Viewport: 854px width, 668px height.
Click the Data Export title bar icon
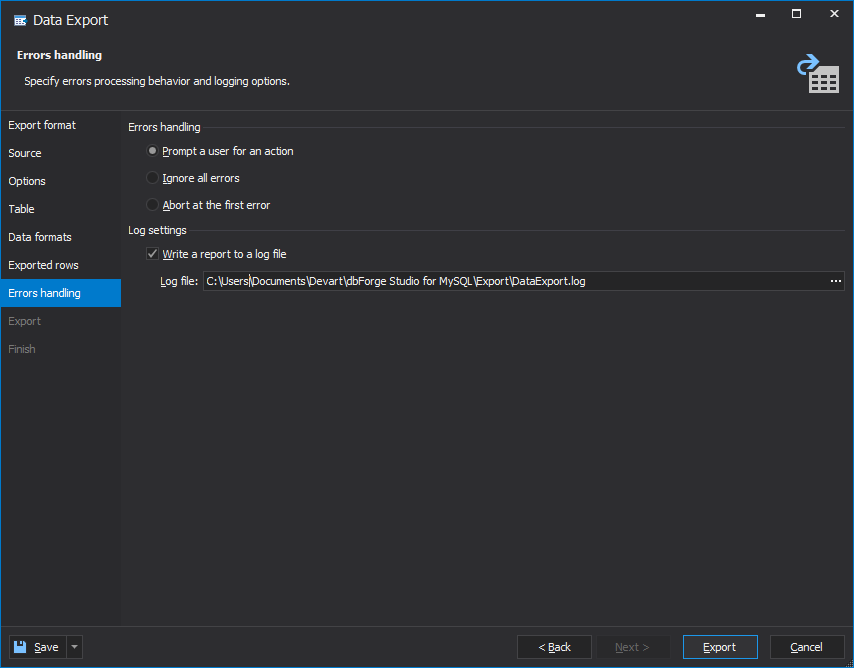pyautogui.click(x=20, y=21)
